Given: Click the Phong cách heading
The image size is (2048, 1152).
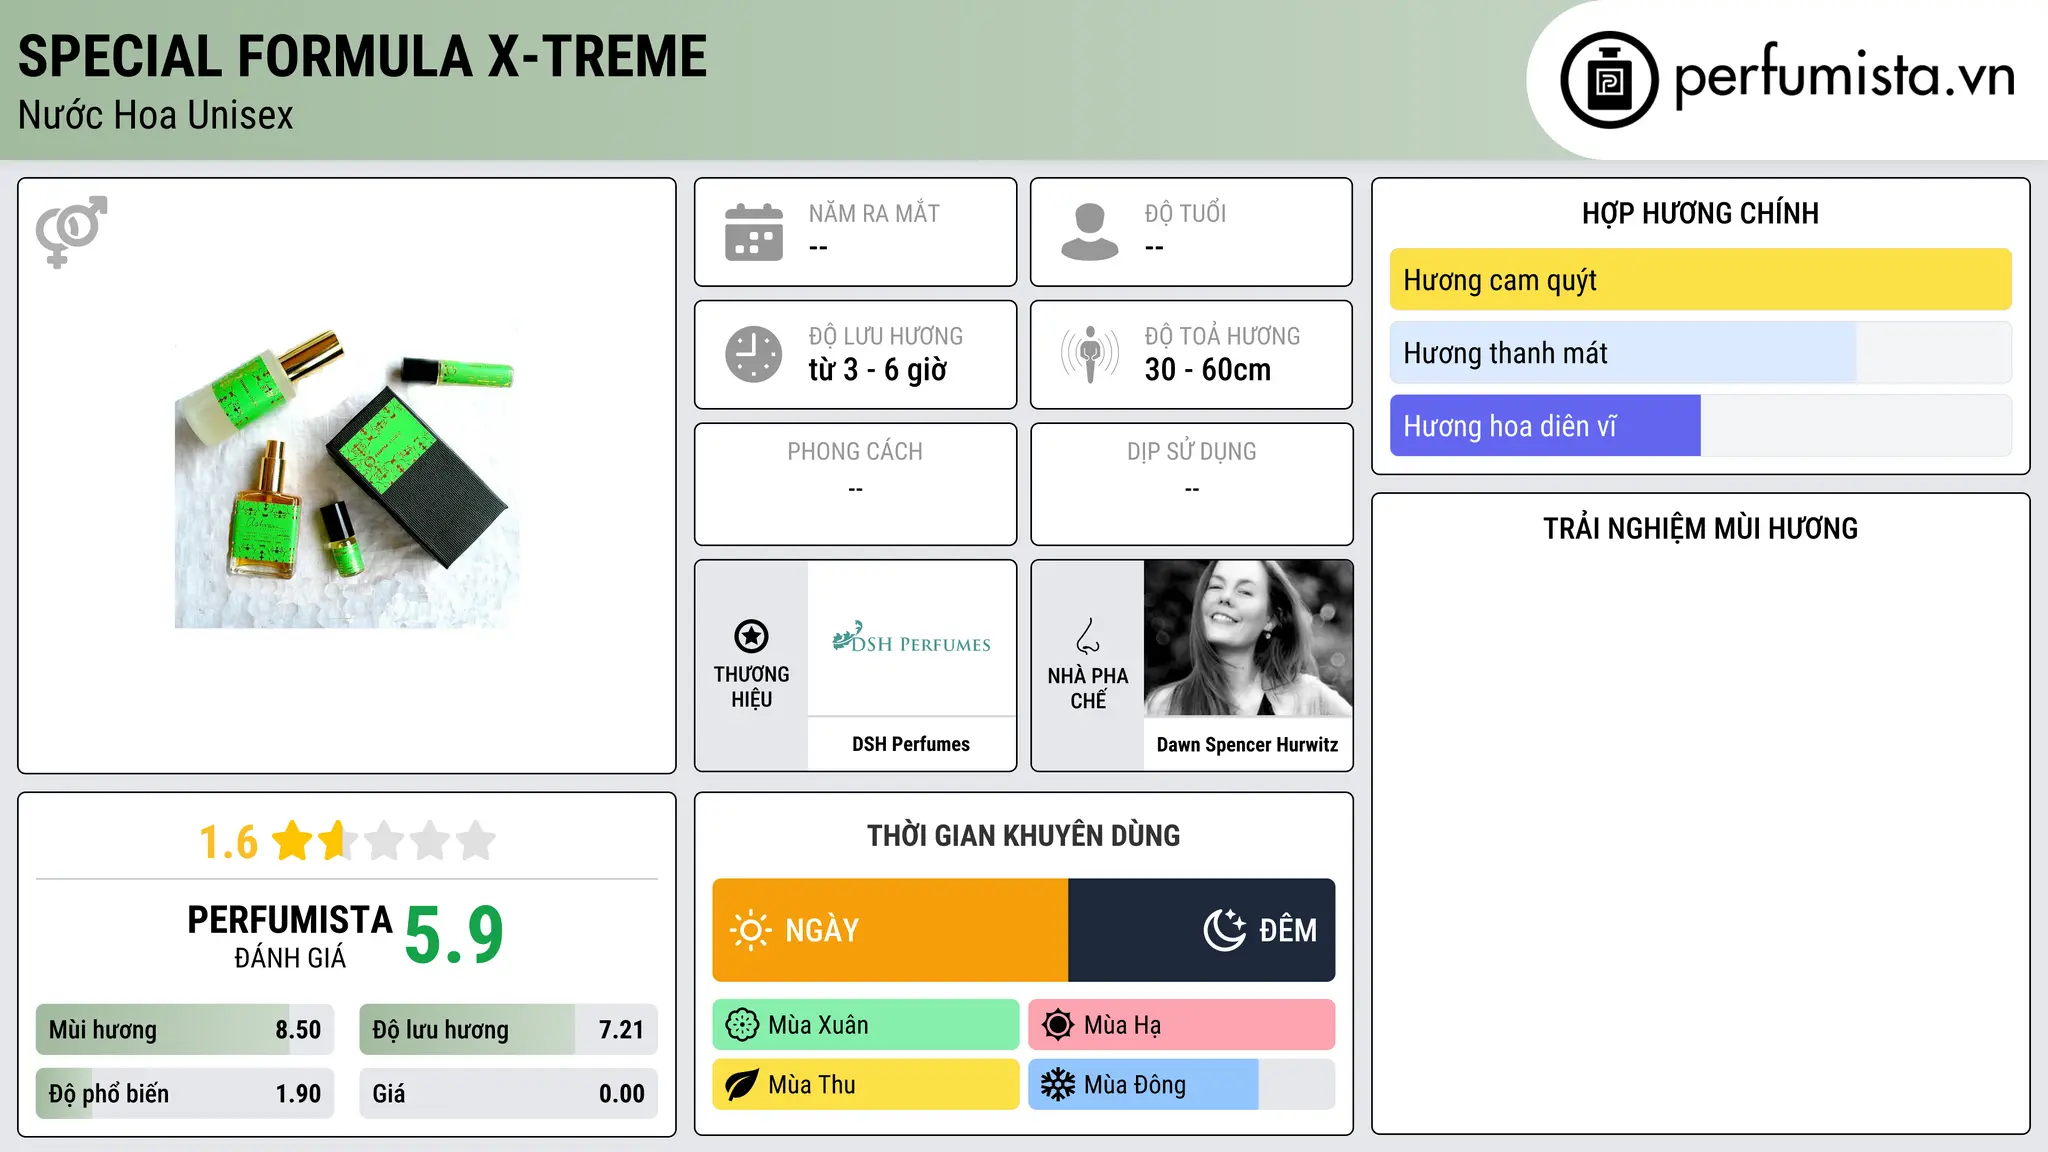Looking at the screenshot, I should point(855,452).
